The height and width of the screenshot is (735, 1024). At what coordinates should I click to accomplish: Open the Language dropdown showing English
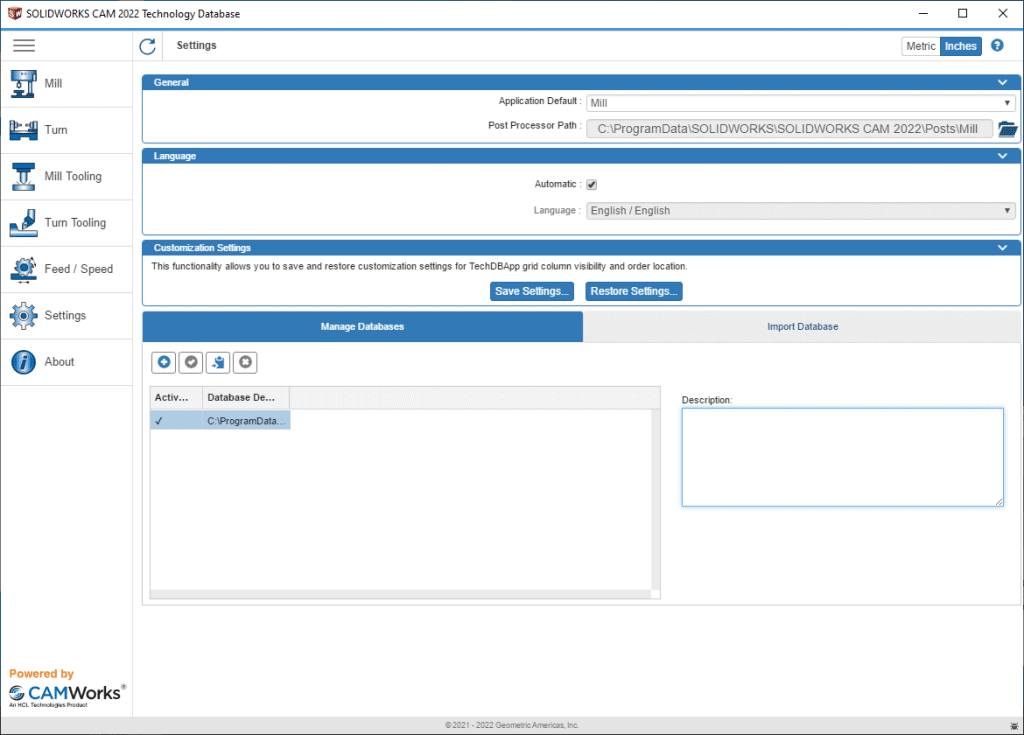(x=801, y=210)
